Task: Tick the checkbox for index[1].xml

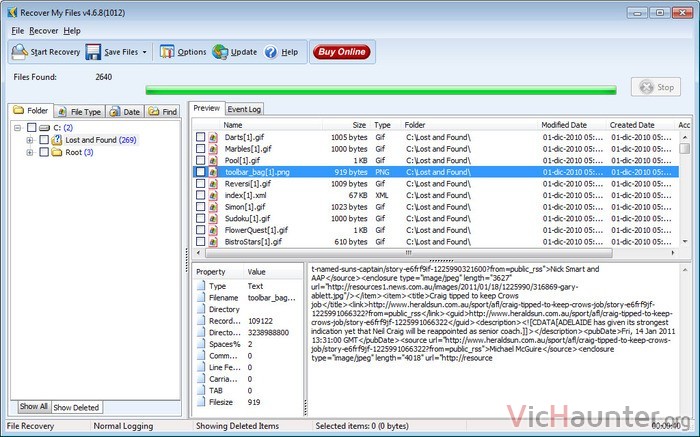Action: pos(200,195)
